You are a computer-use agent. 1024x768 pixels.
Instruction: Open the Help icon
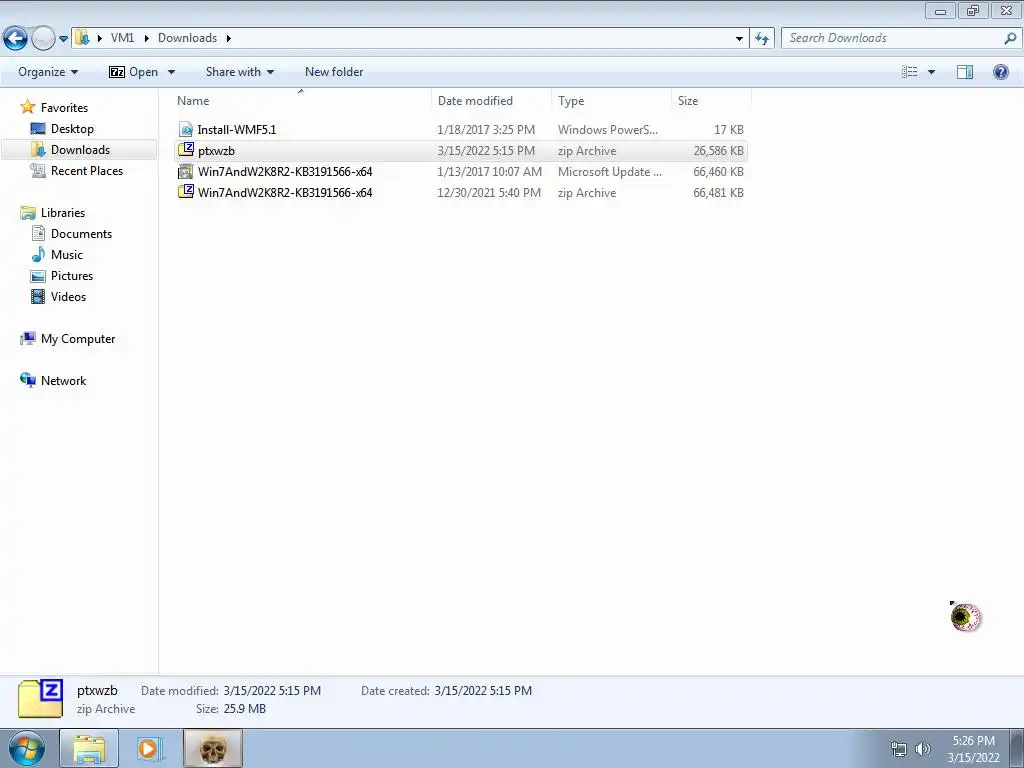[1000, 72]
